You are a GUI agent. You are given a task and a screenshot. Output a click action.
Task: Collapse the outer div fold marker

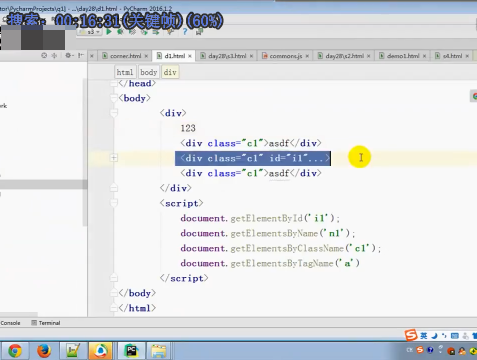(x=114, y=113)
